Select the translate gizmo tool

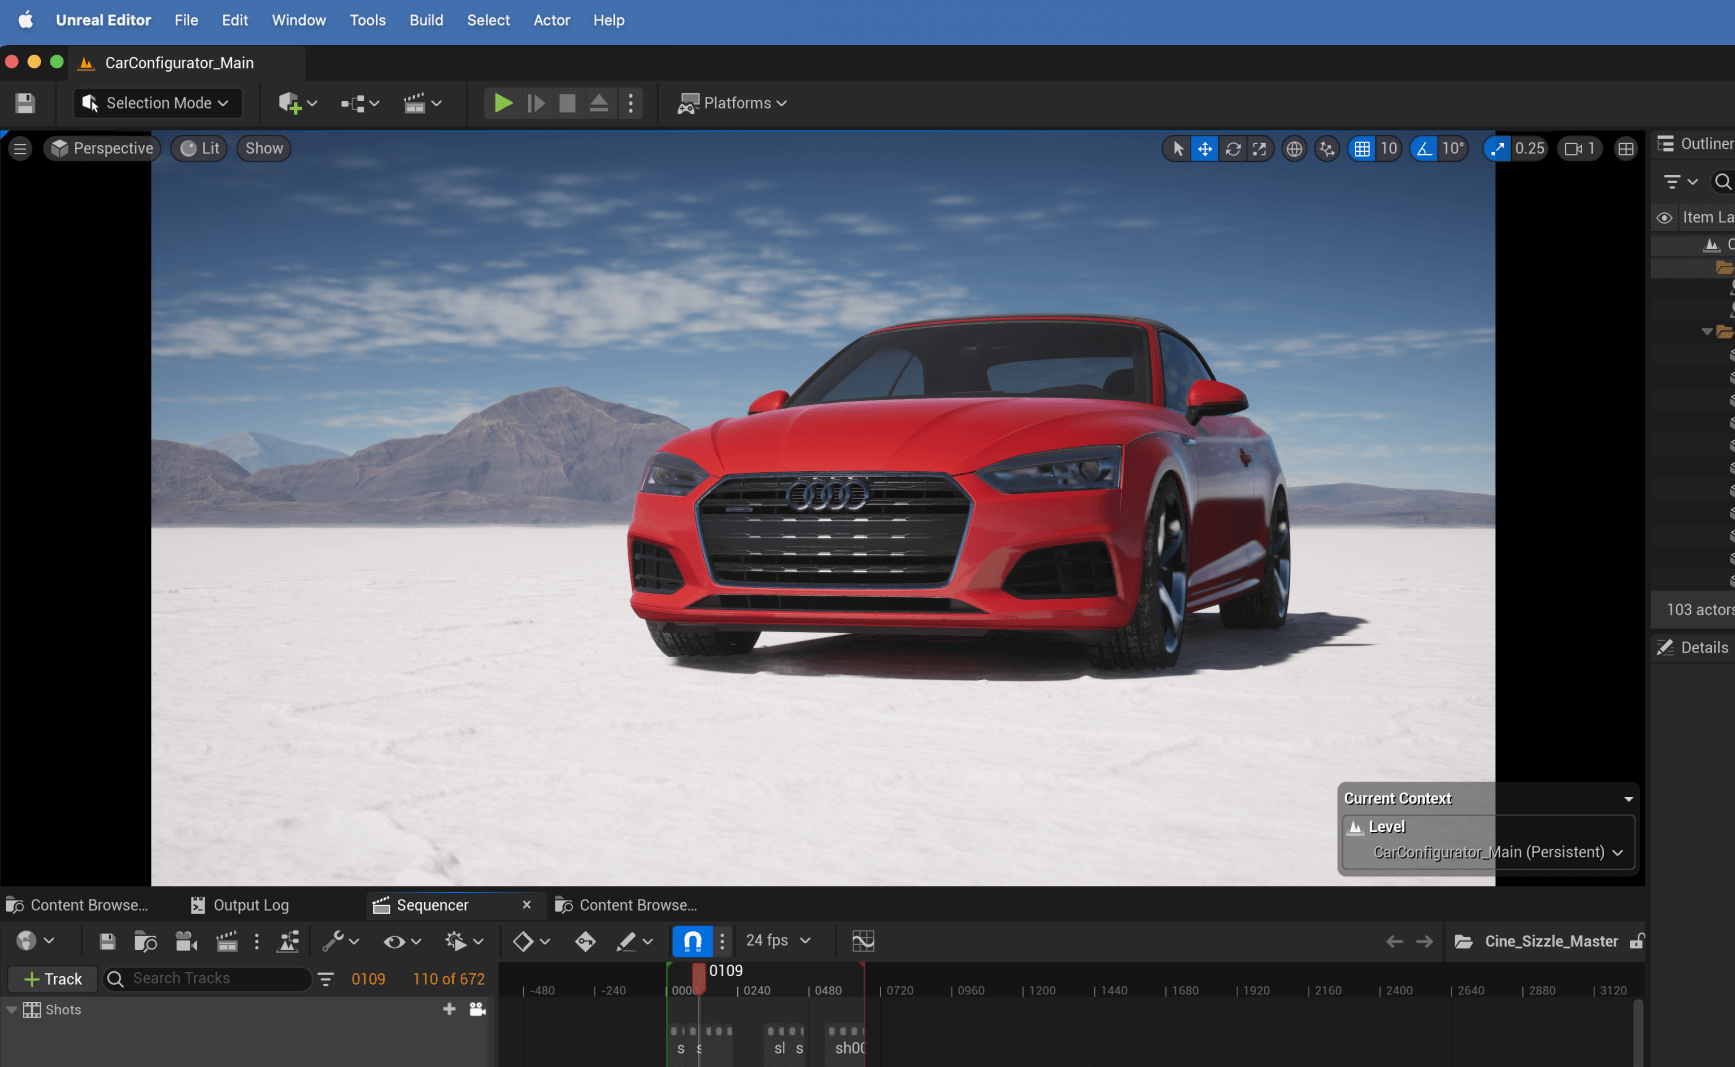tap(1205, 149)
